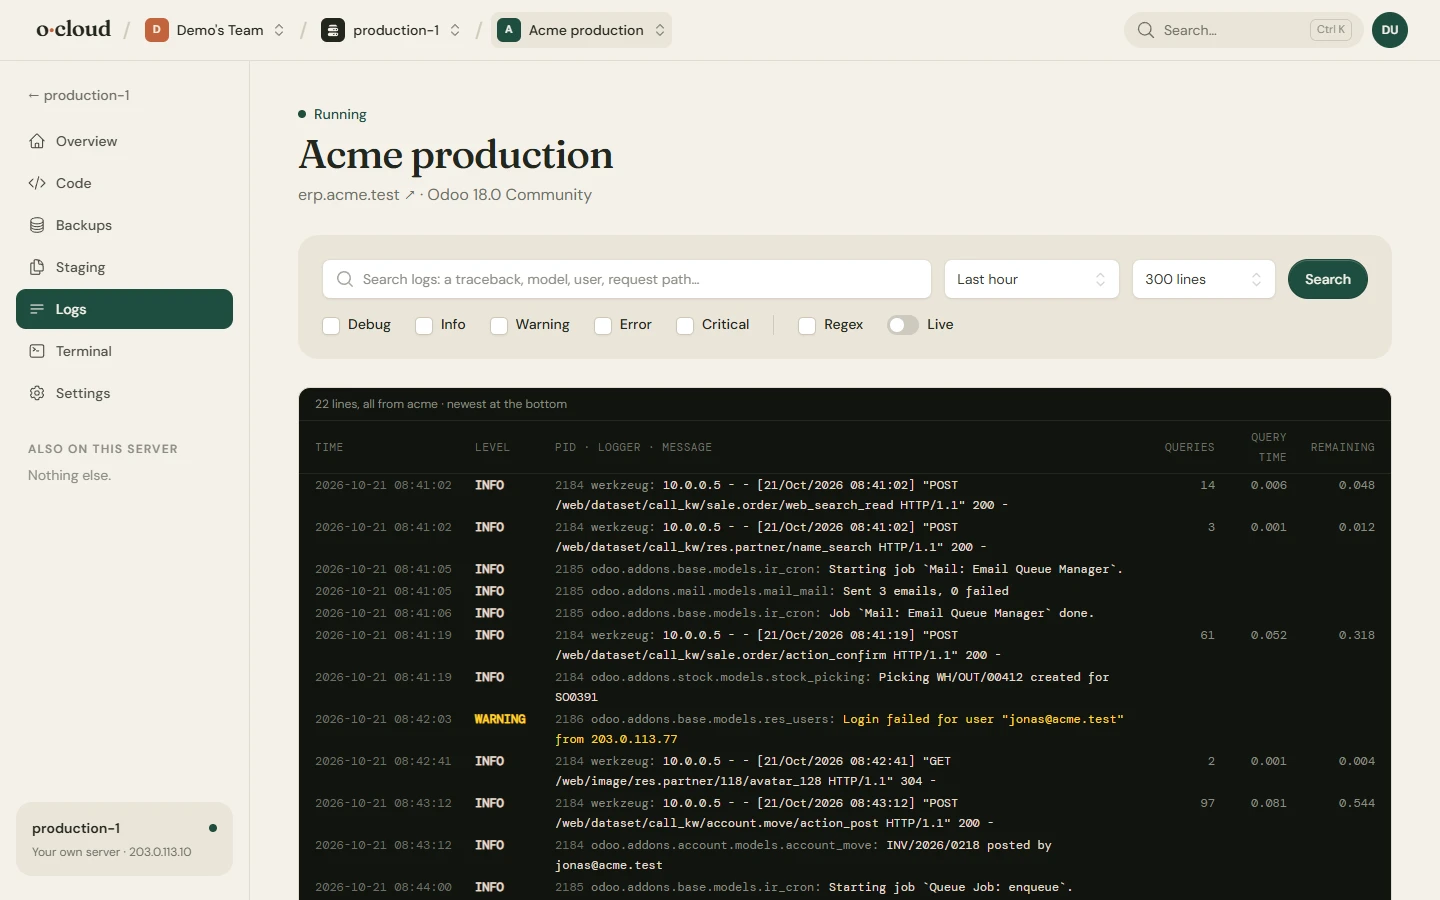Enable the Debug level checkbox

(x=331, y=325)
